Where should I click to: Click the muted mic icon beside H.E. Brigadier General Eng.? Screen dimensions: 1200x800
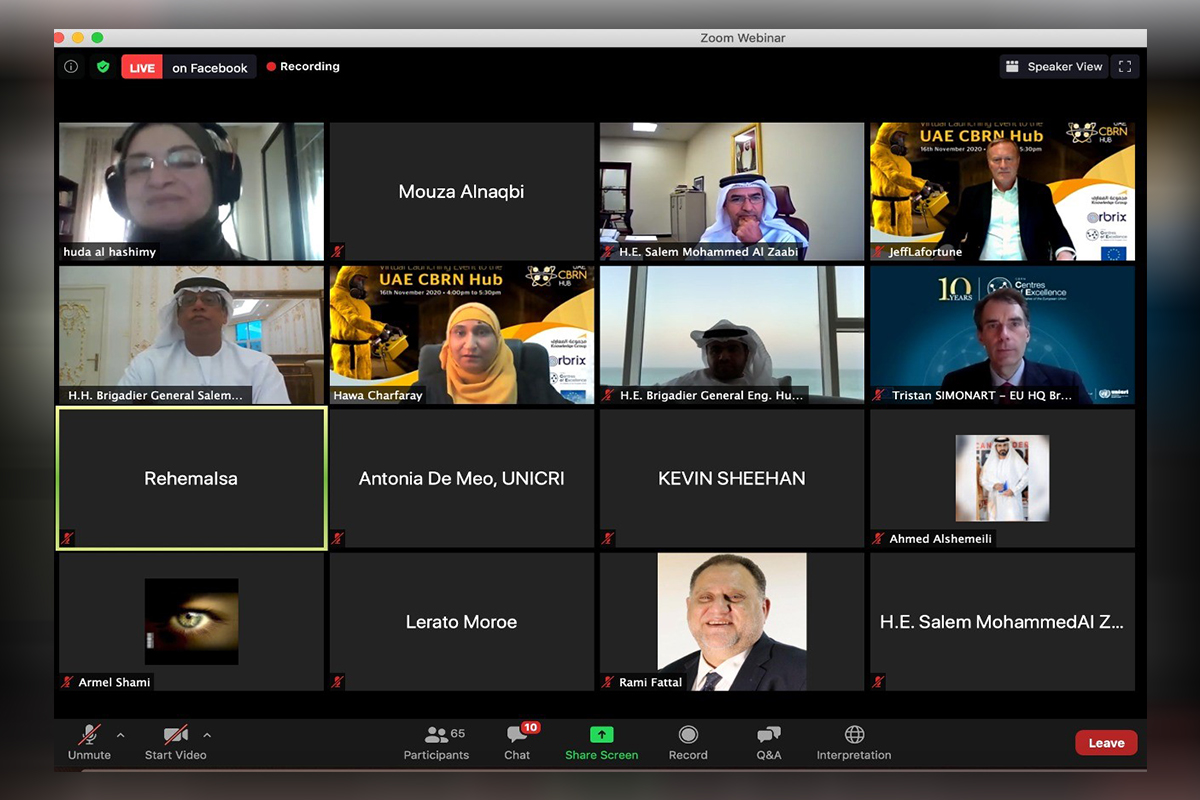(x=608, y=395)
